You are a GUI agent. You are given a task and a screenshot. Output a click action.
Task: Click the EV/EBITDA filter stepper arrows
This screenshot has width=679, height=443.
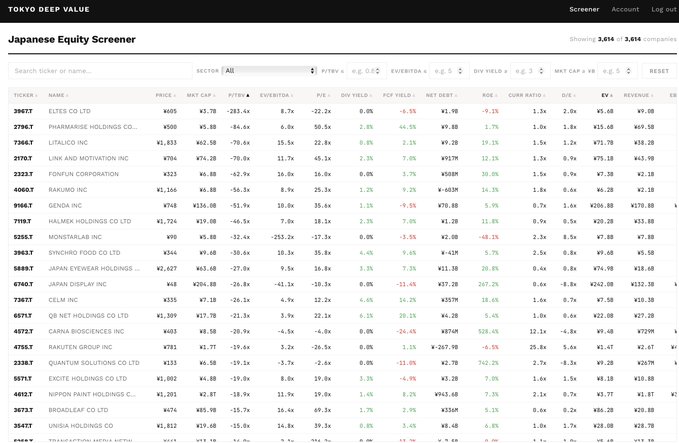pos(460,71)
